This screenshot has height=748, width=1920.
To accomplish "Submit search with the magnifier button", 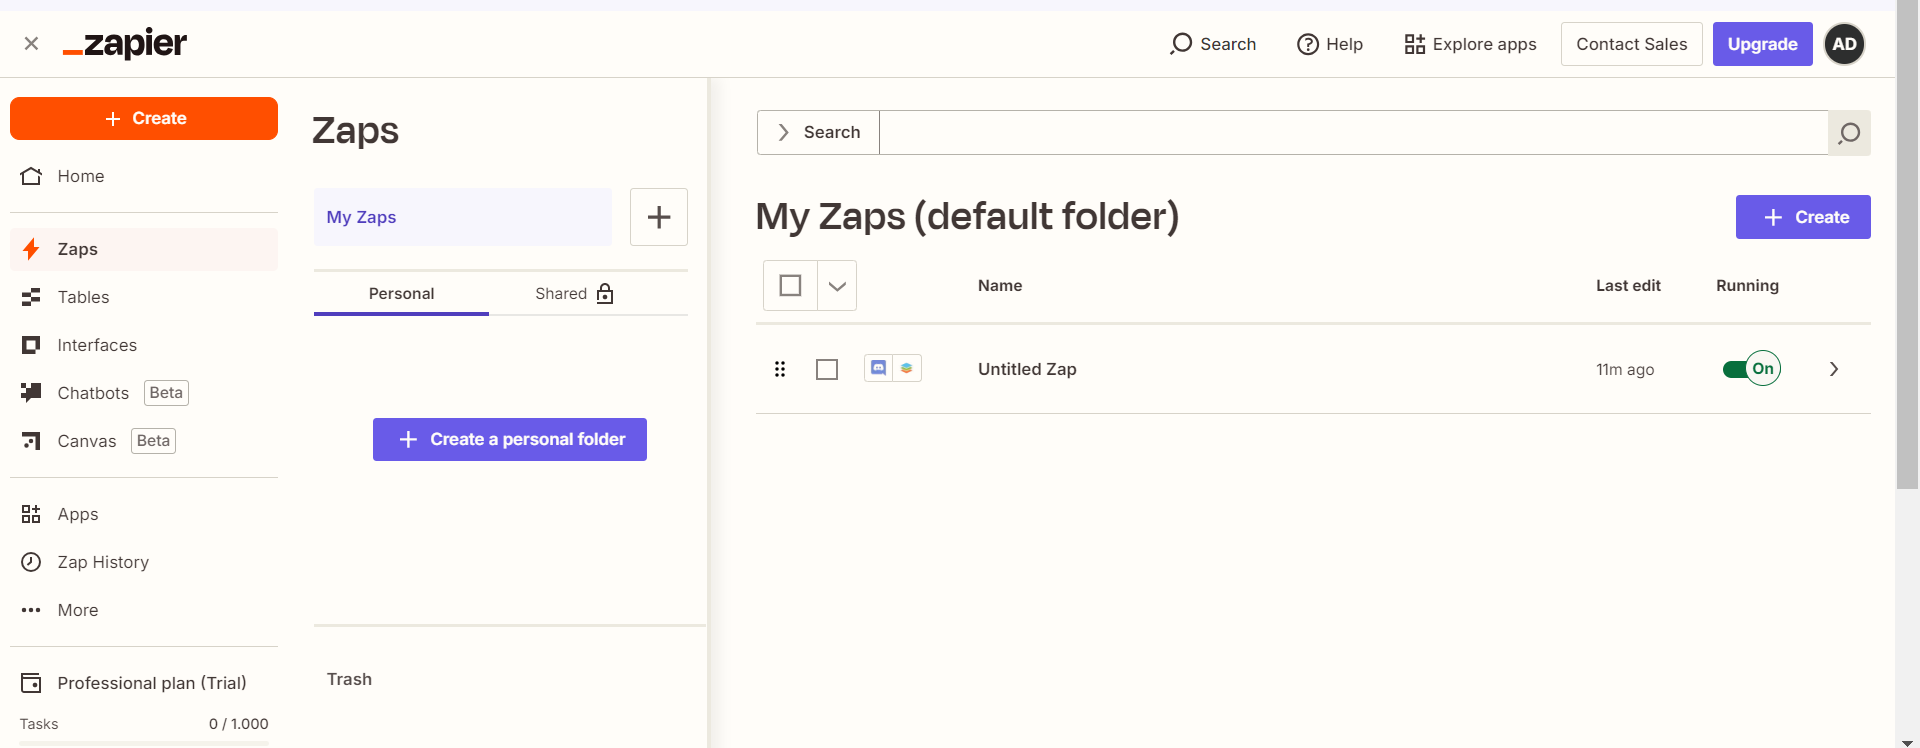I will click(x=1849, y=133).
